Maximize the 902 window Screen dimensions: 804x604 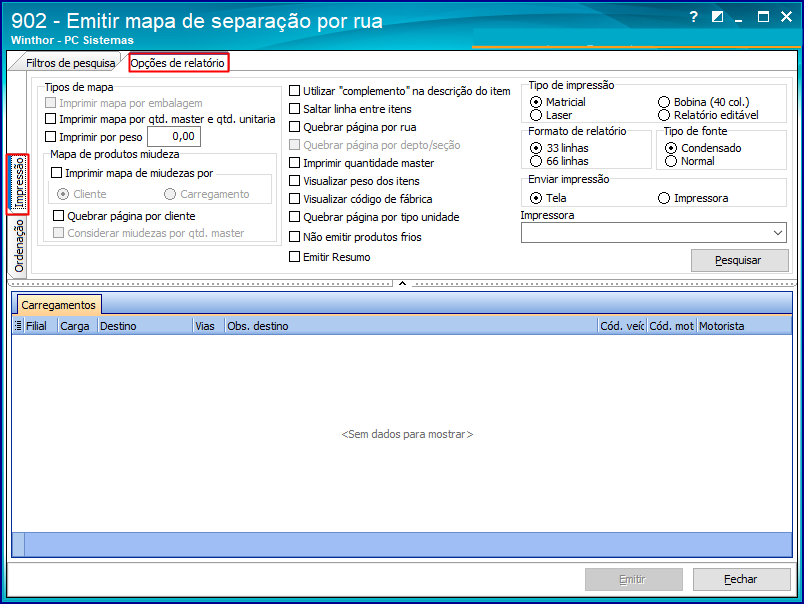tap(763, 17)
